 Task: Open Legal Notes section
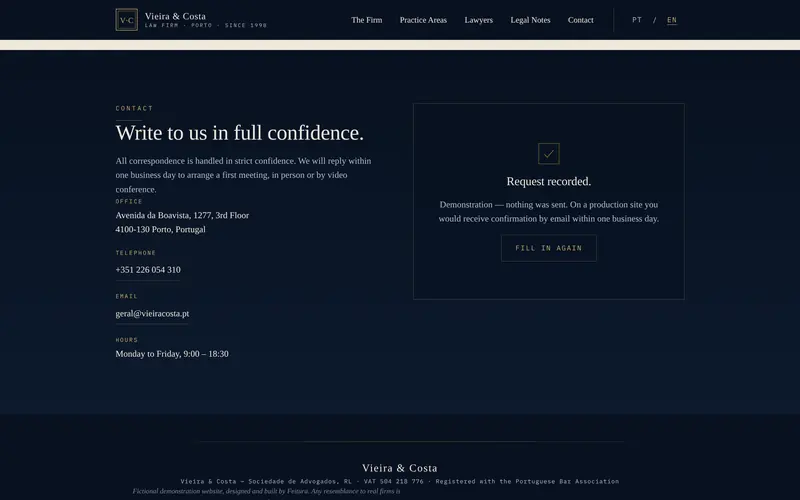(530, 20)
